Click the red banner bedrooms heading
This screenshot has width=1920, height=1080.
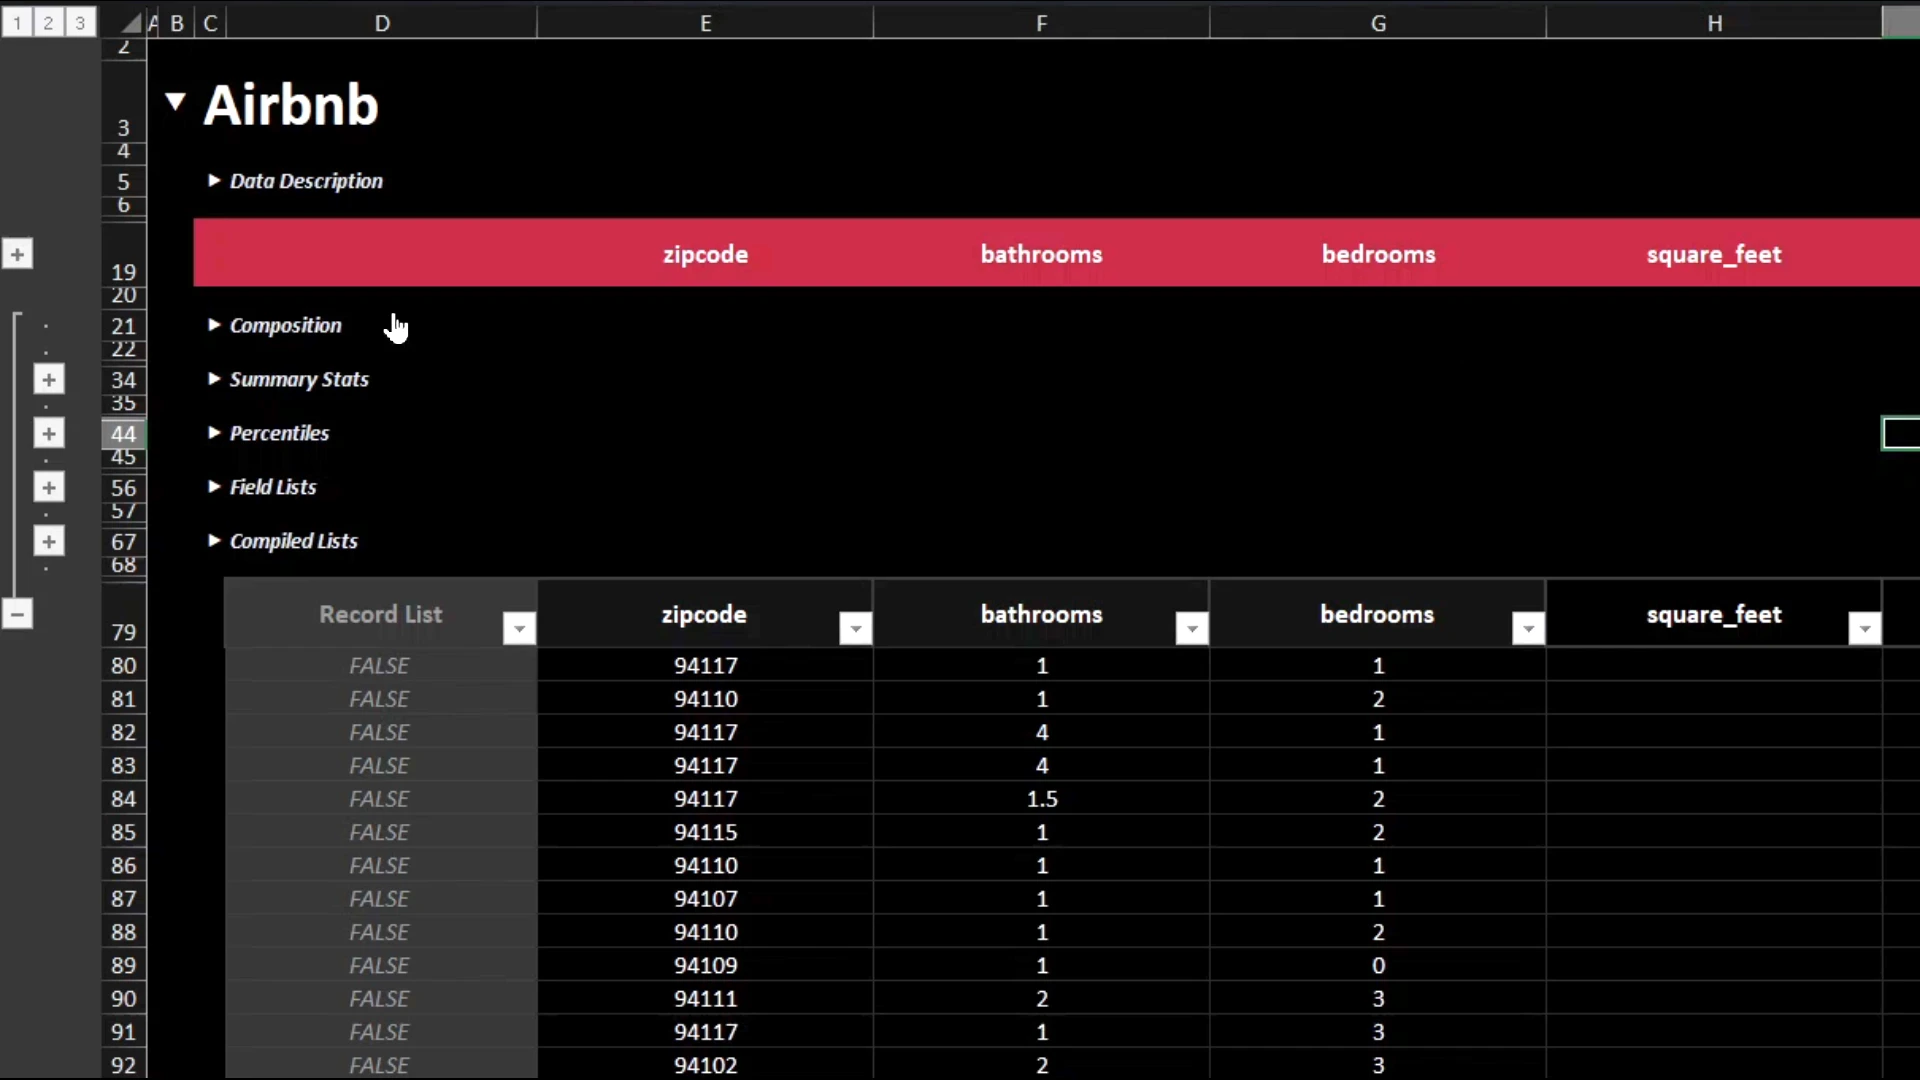1378,254
